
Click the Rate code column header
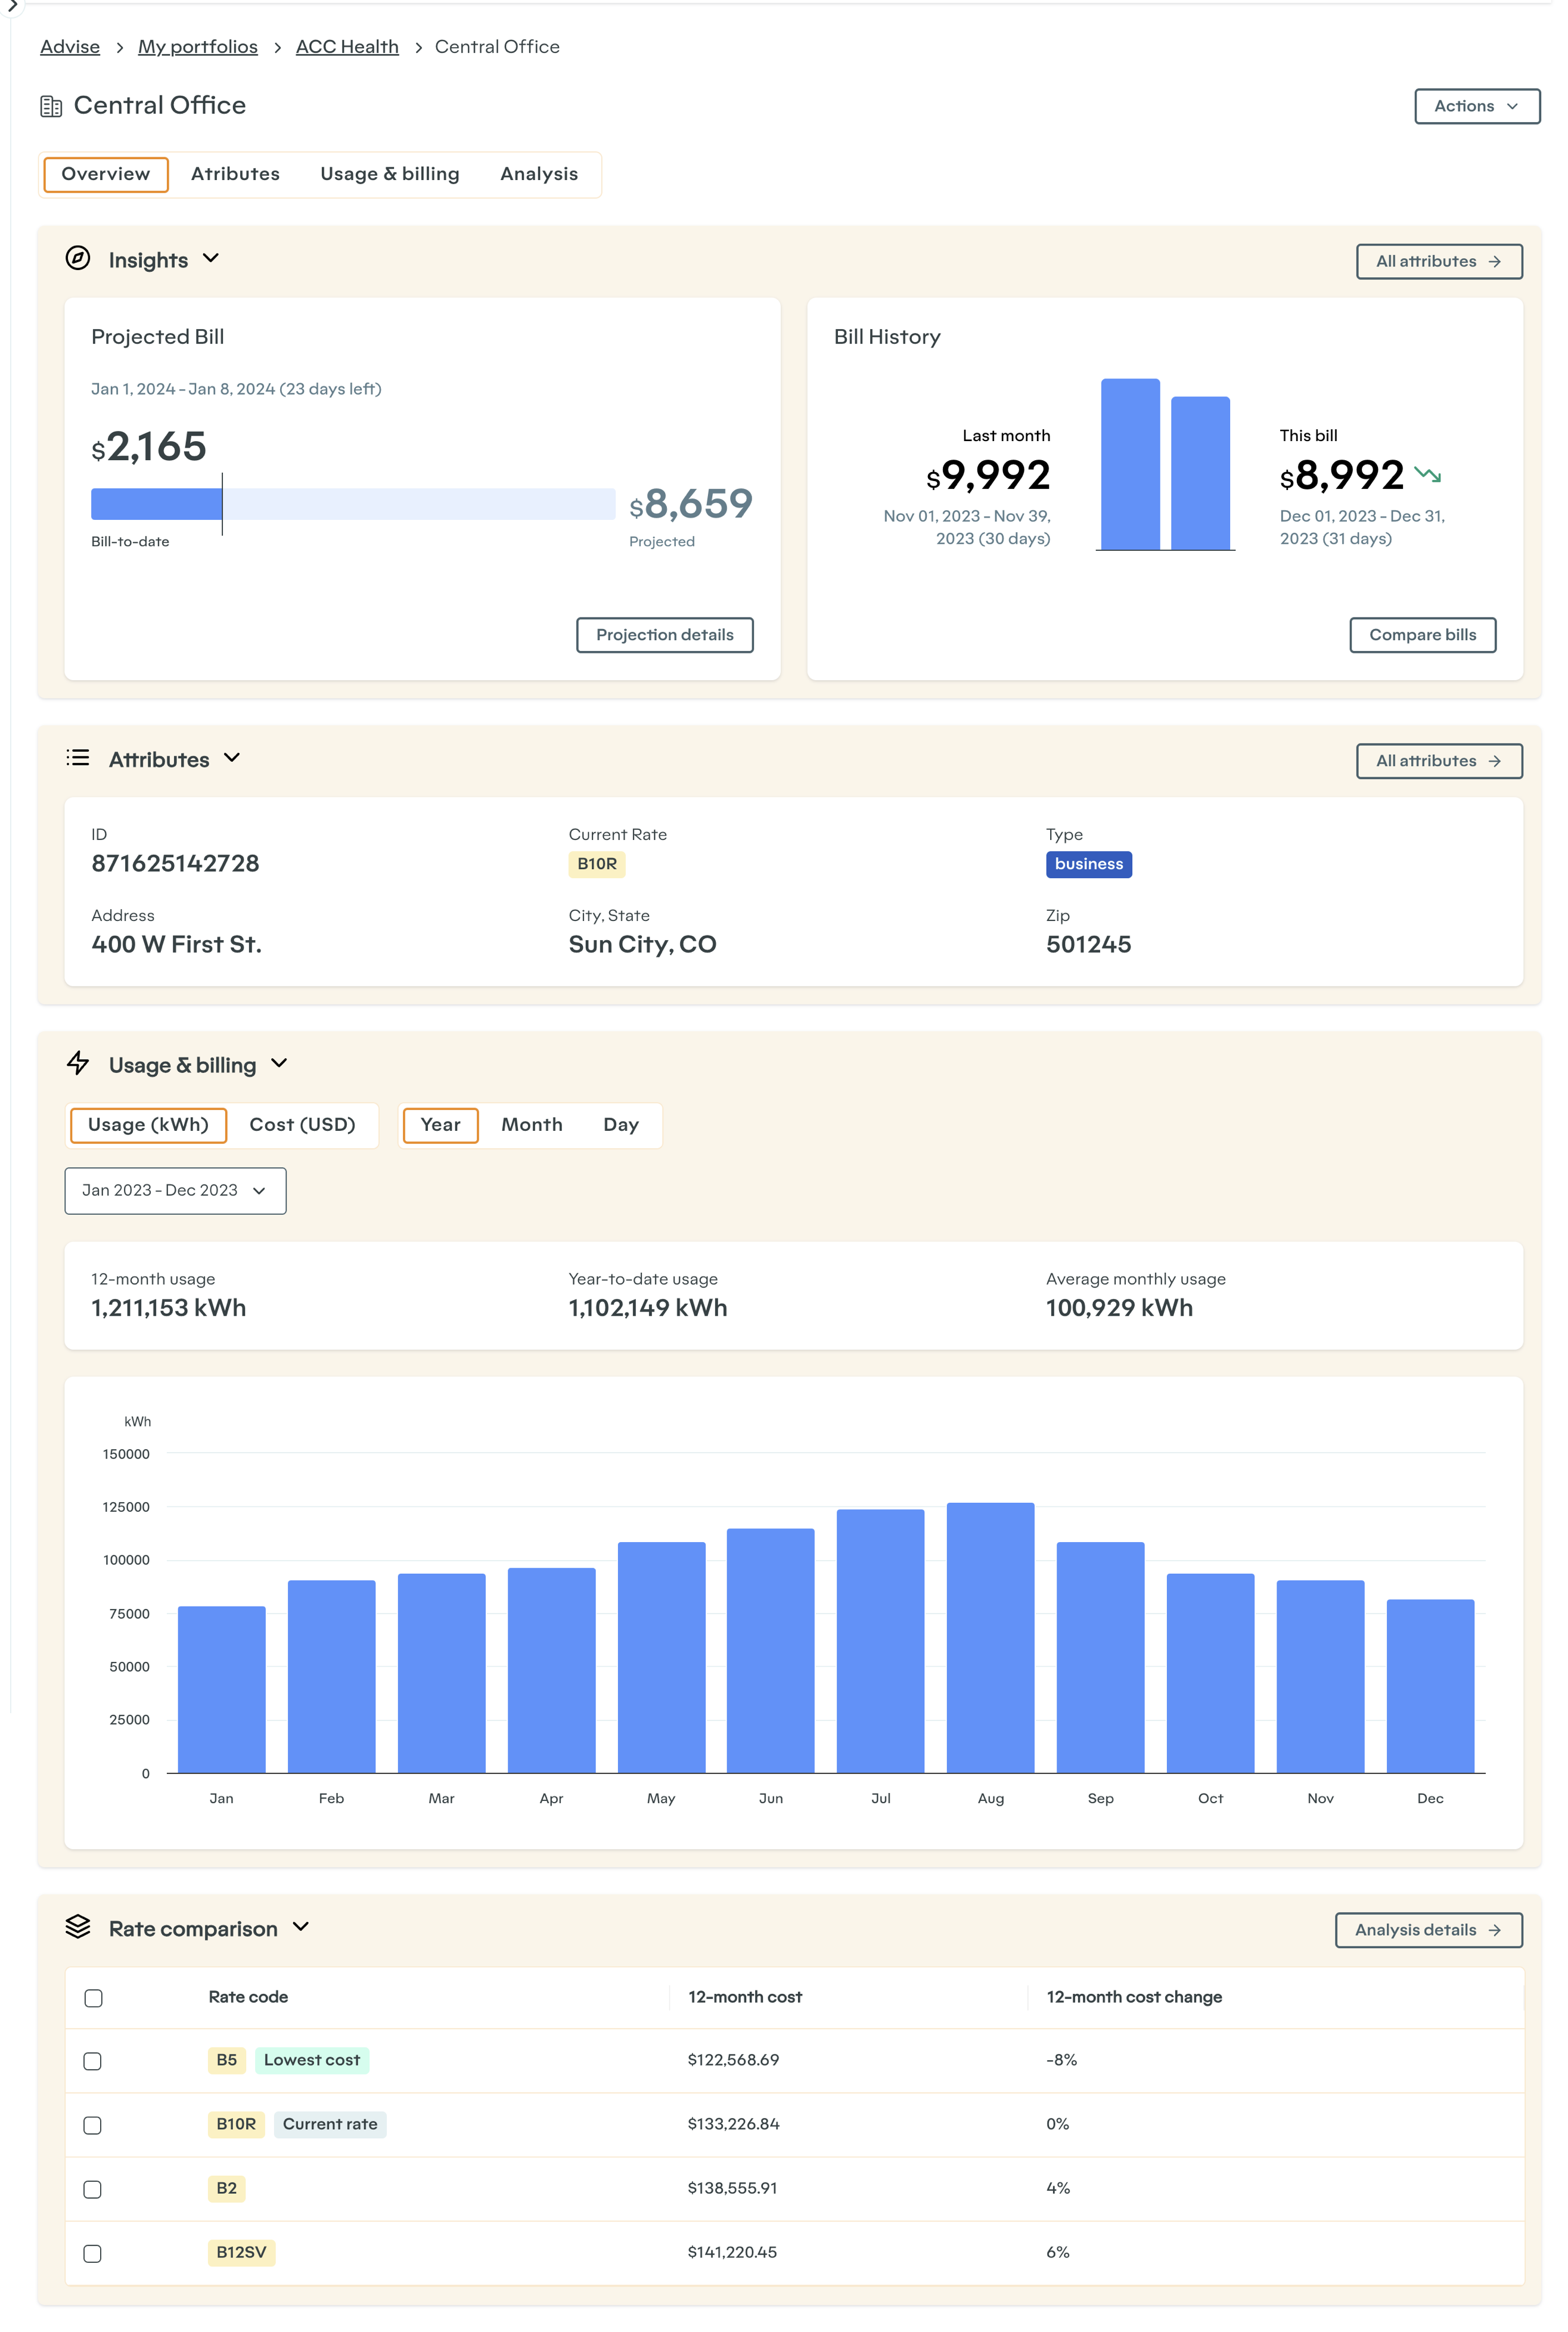coord(248,1997)
